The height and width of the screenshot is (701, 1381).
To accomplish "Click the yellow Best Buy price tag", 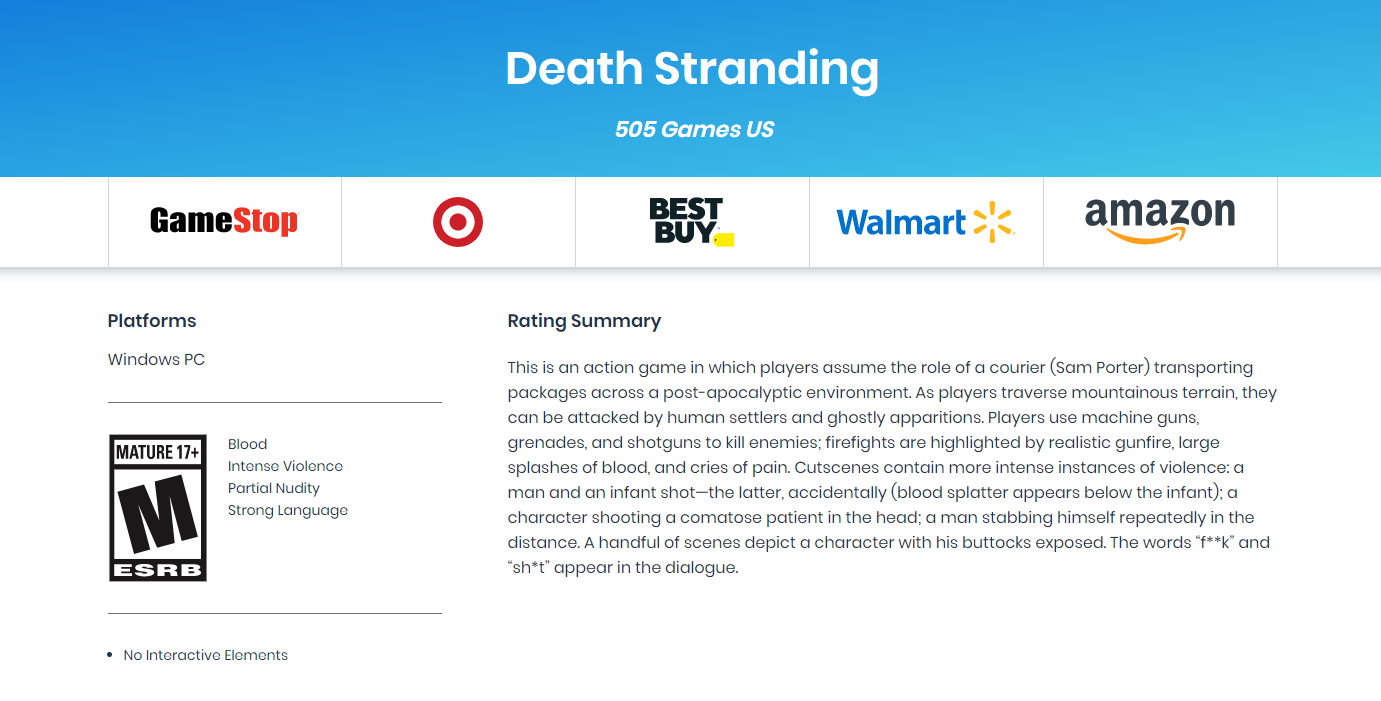I will (725, 240).
